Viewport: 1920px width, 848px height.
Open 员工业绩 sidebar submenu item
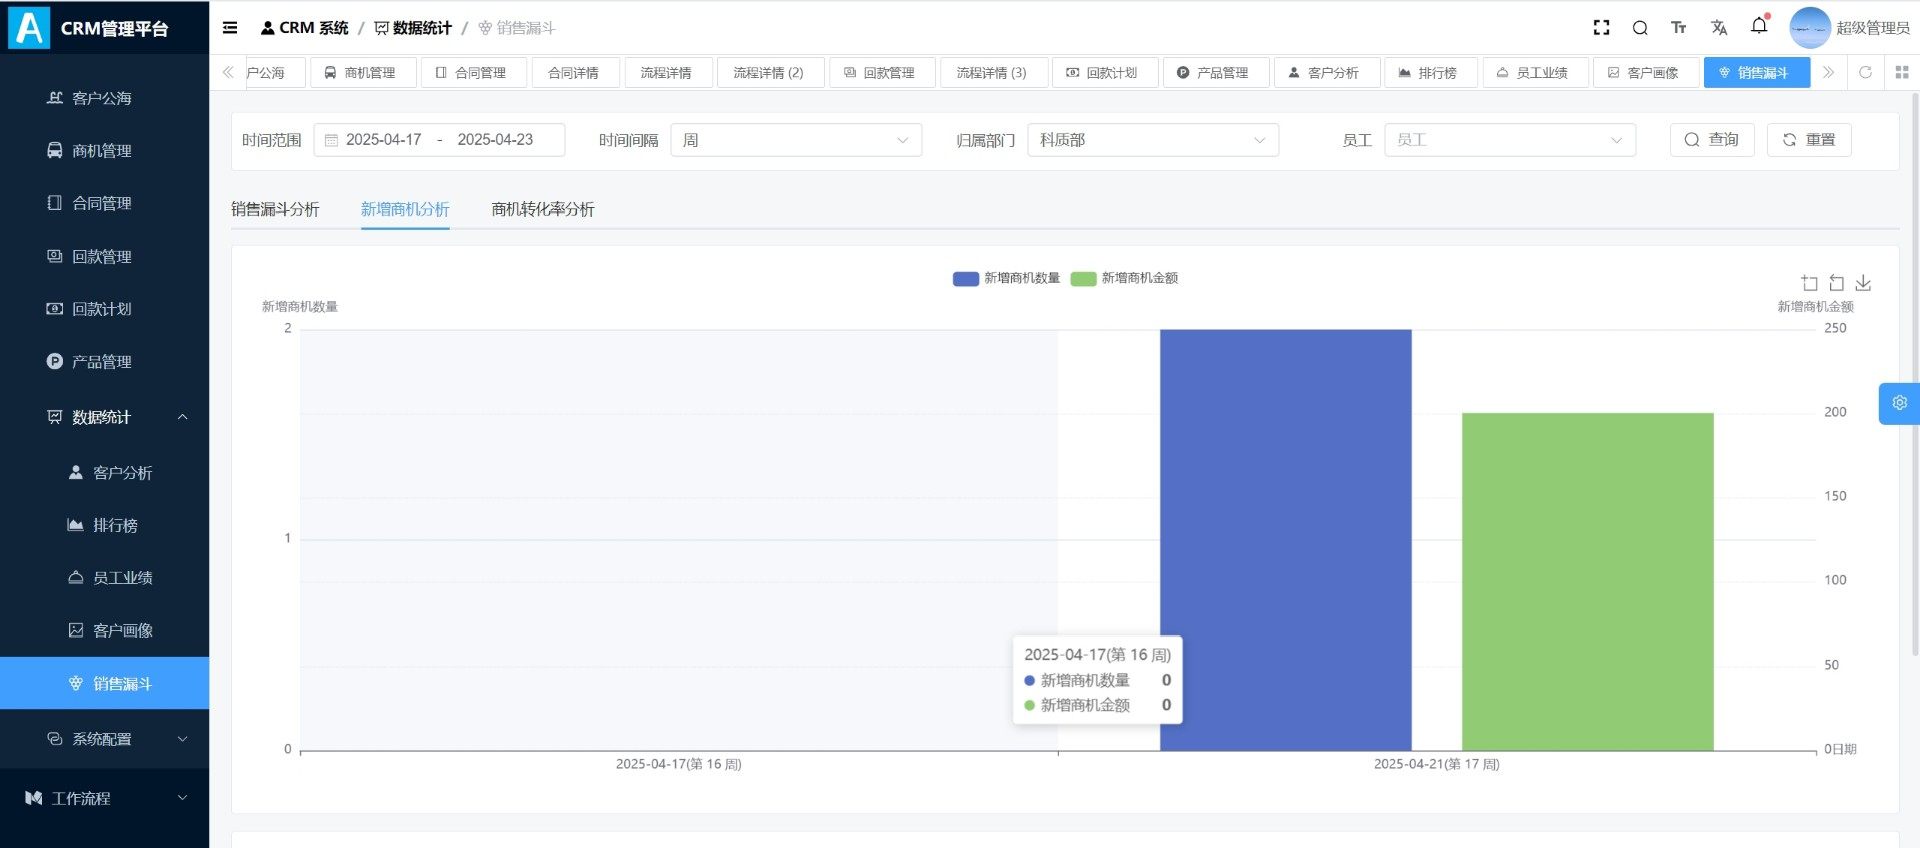point(105,578)
